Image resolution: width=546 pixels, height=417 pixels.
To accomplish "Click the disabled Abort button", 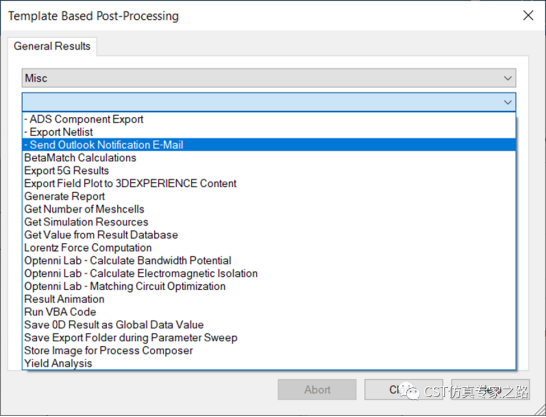I will pos(317,390).
